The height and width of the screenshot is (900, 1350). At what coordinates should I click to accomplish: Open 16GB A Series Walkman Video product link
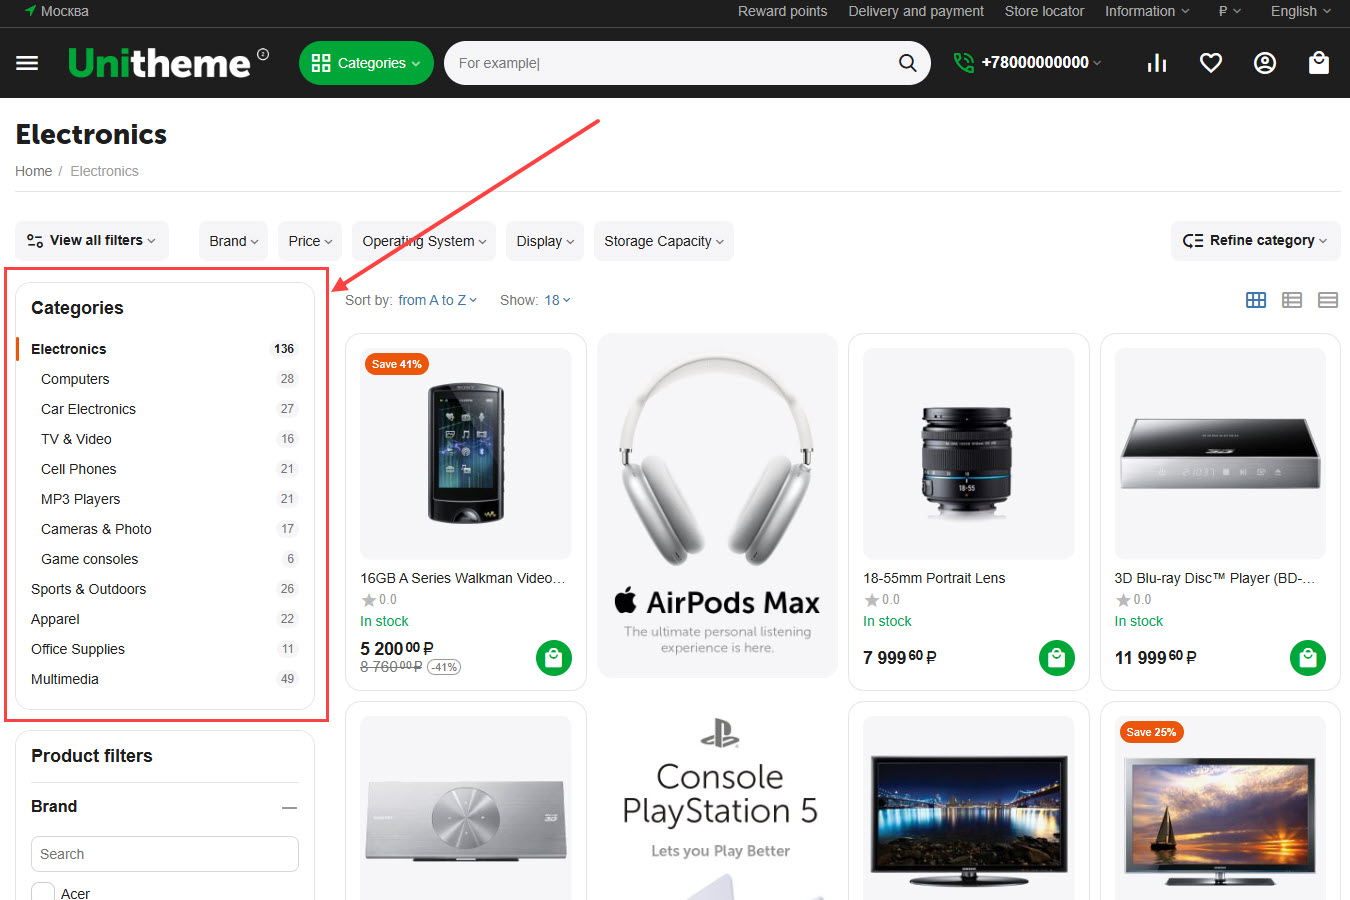[x=463, y=578]
